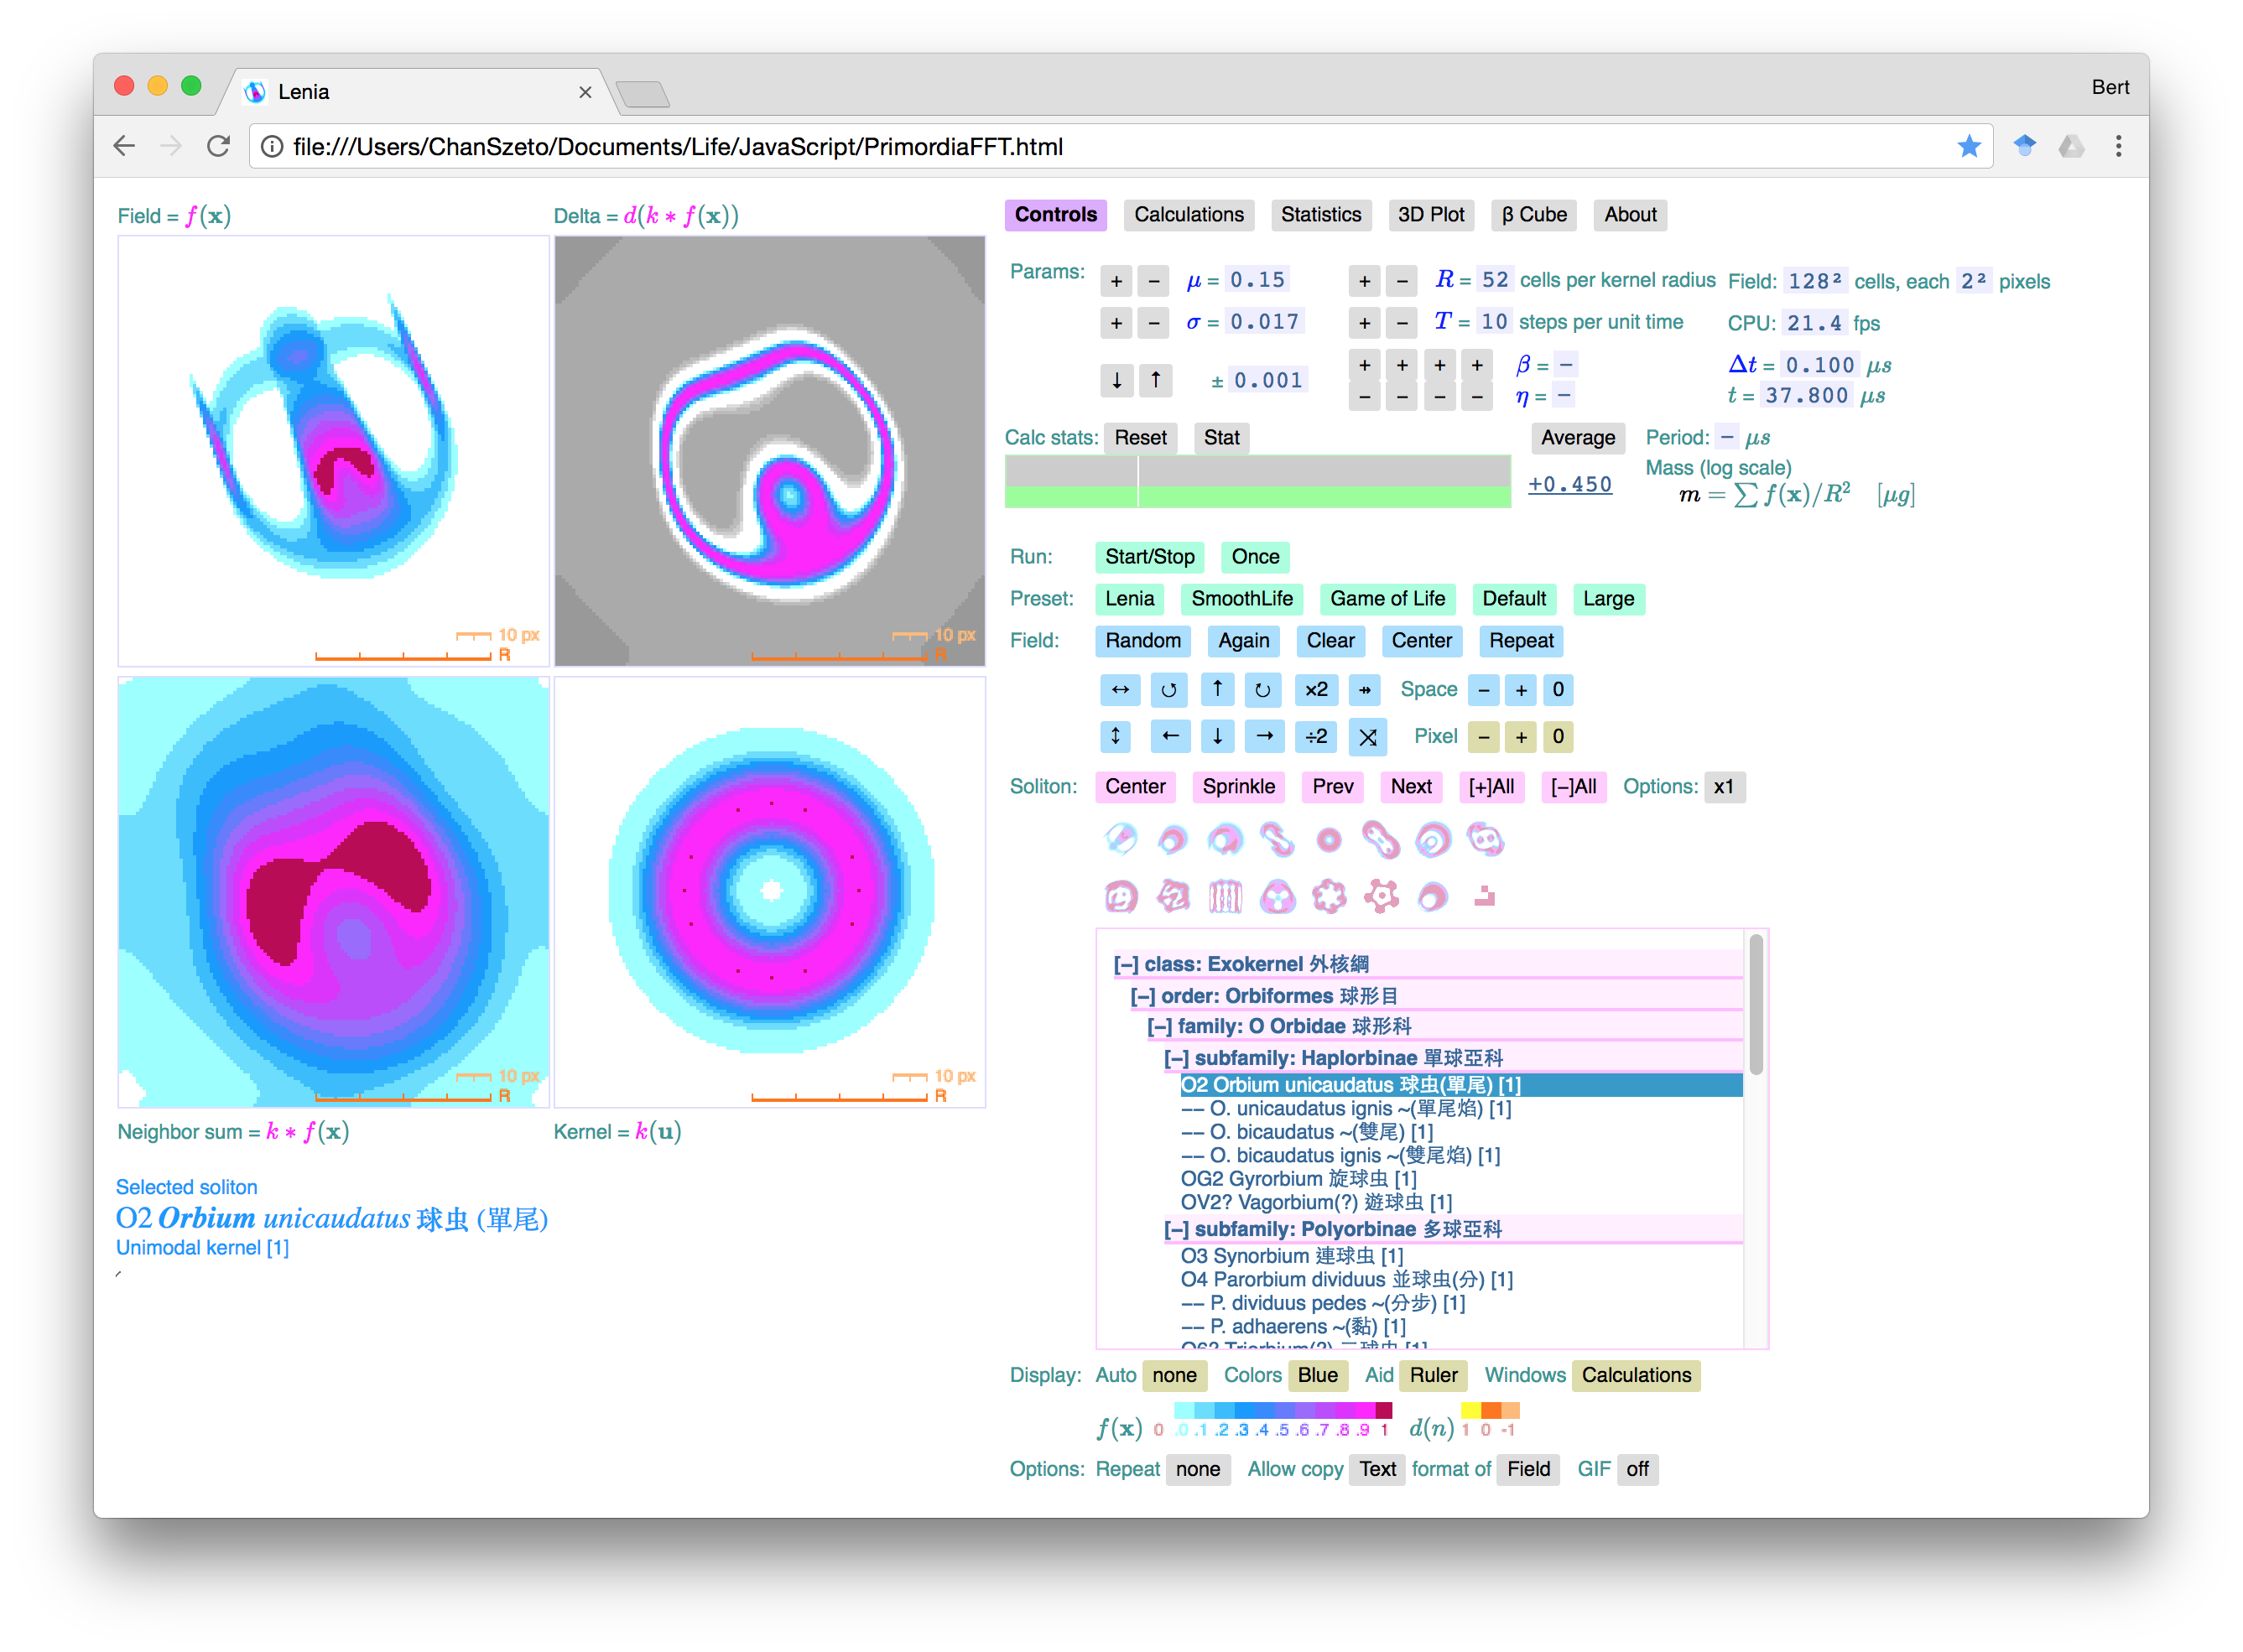Select the smiley-face soliton icon

(x=1120, y=896)
